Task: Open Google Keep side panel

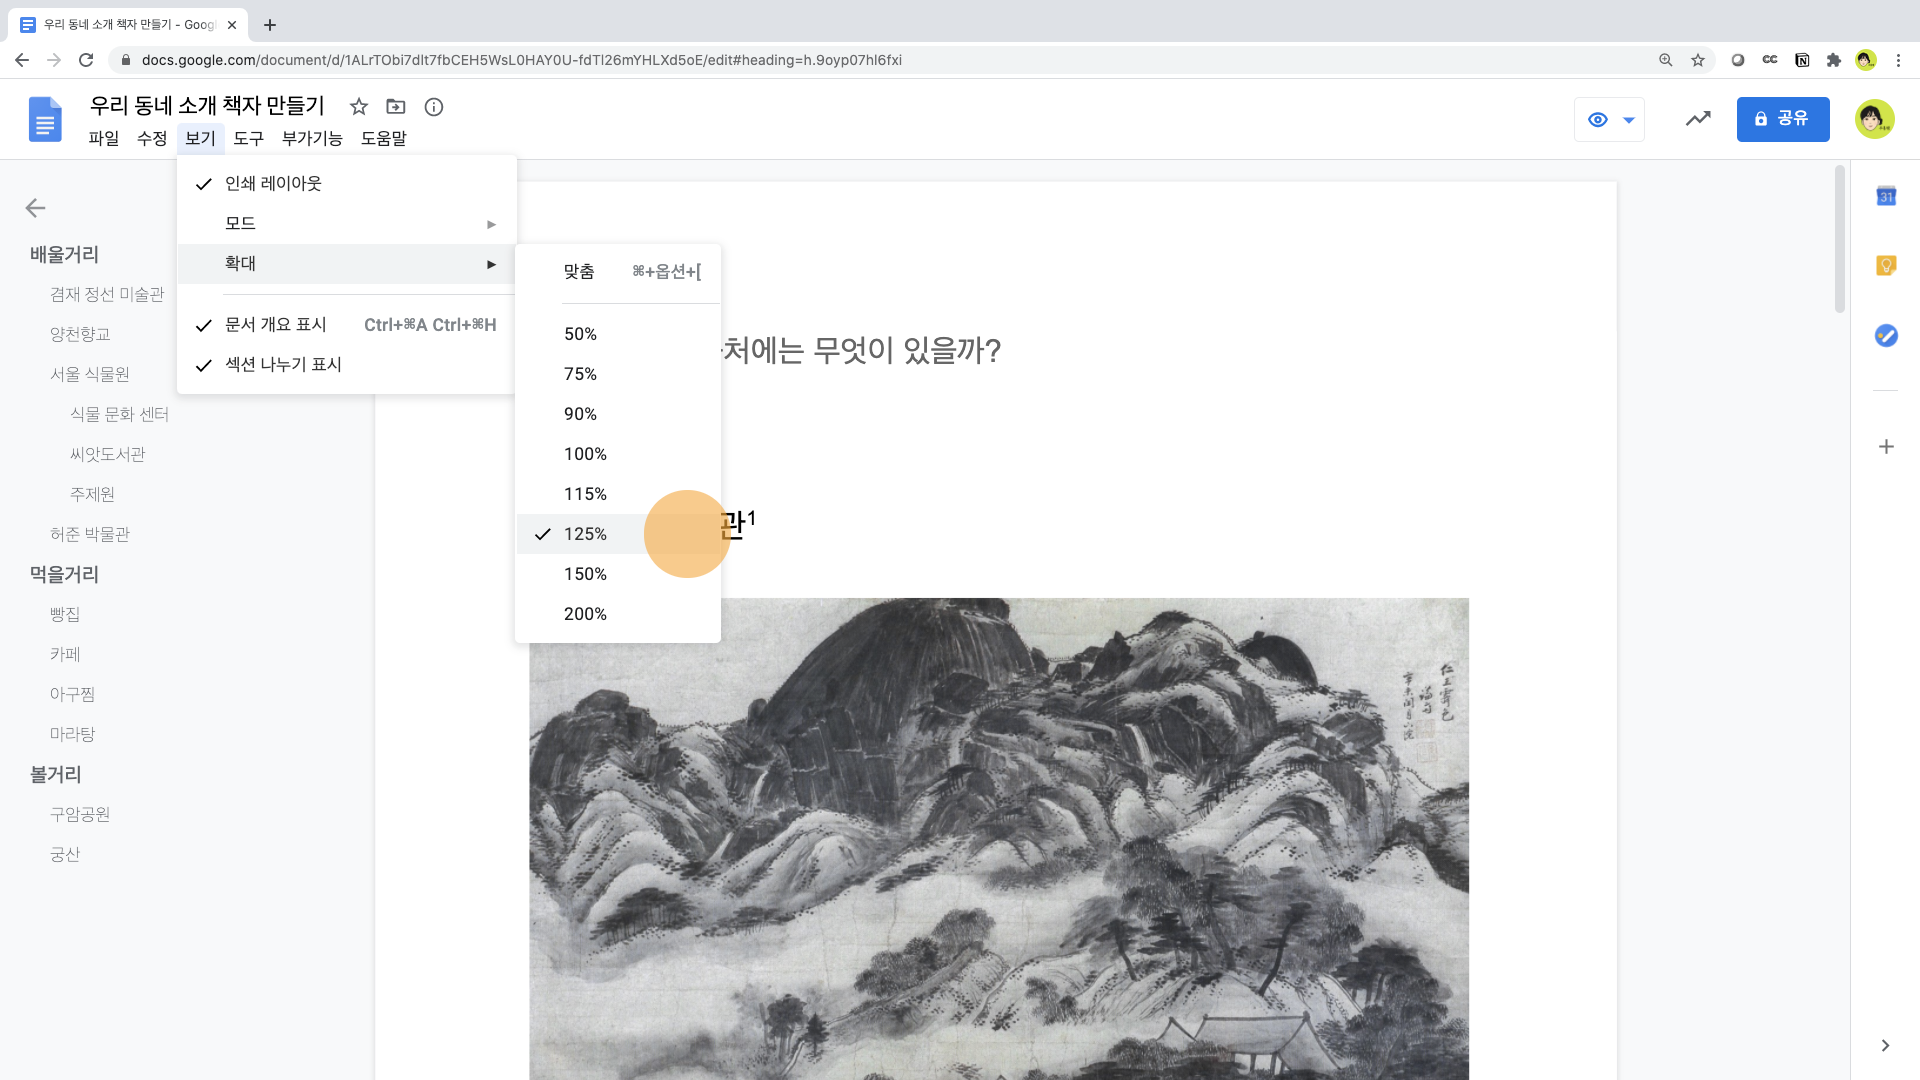Action: (x=1886, y=266)
